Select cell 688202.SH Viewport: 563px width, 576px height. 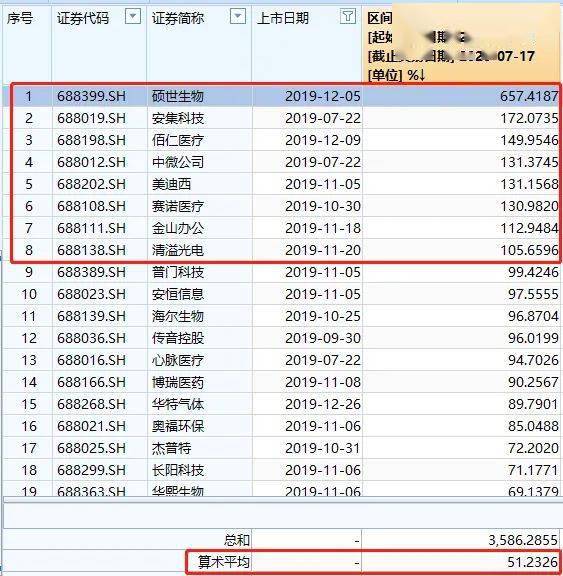click(91, 184)
